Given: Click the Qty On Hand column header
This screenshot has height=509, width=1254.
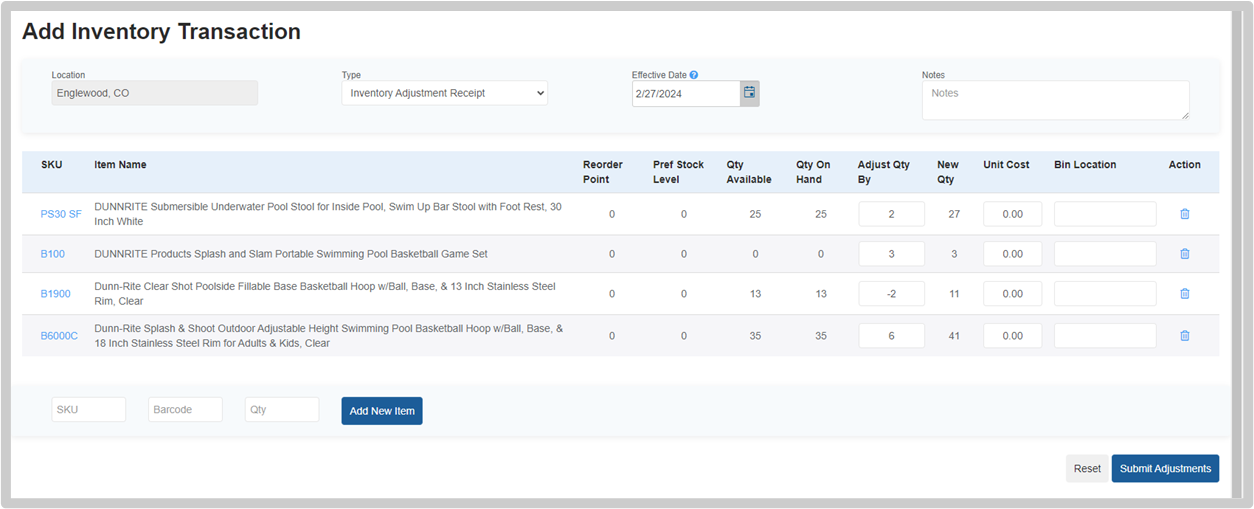Looking at the screenshot, I should (x=814, y=172).
